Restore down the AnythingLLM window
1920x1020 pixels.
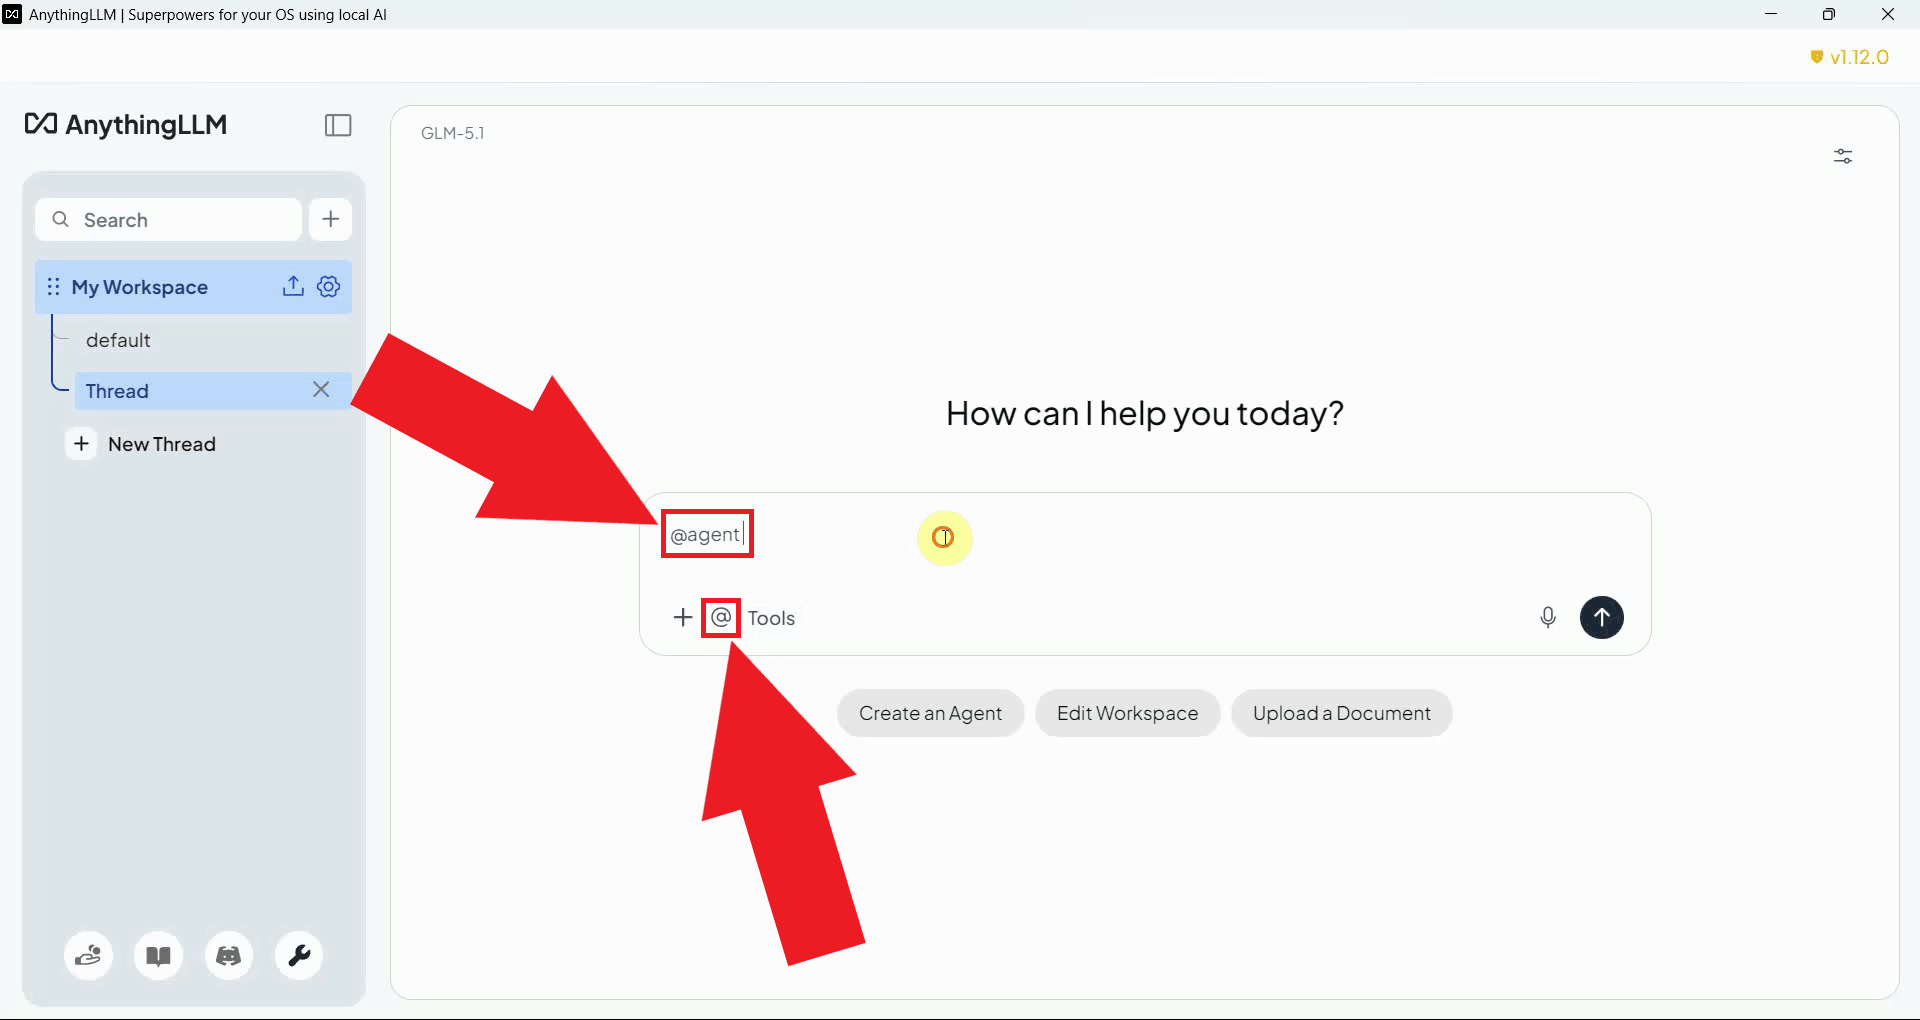click(1829, 14)
